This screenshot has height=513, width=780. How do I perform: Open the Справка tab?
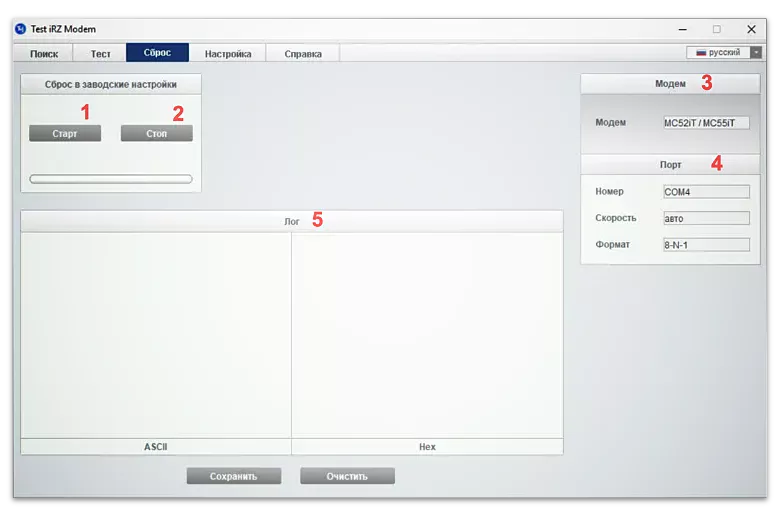point(302,54)
